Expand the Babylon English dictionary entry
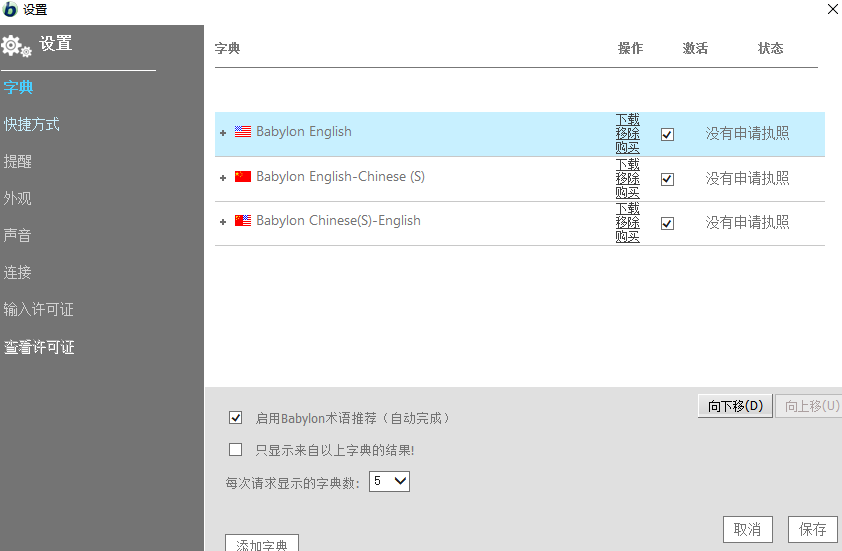 click(x=223, y=133)
